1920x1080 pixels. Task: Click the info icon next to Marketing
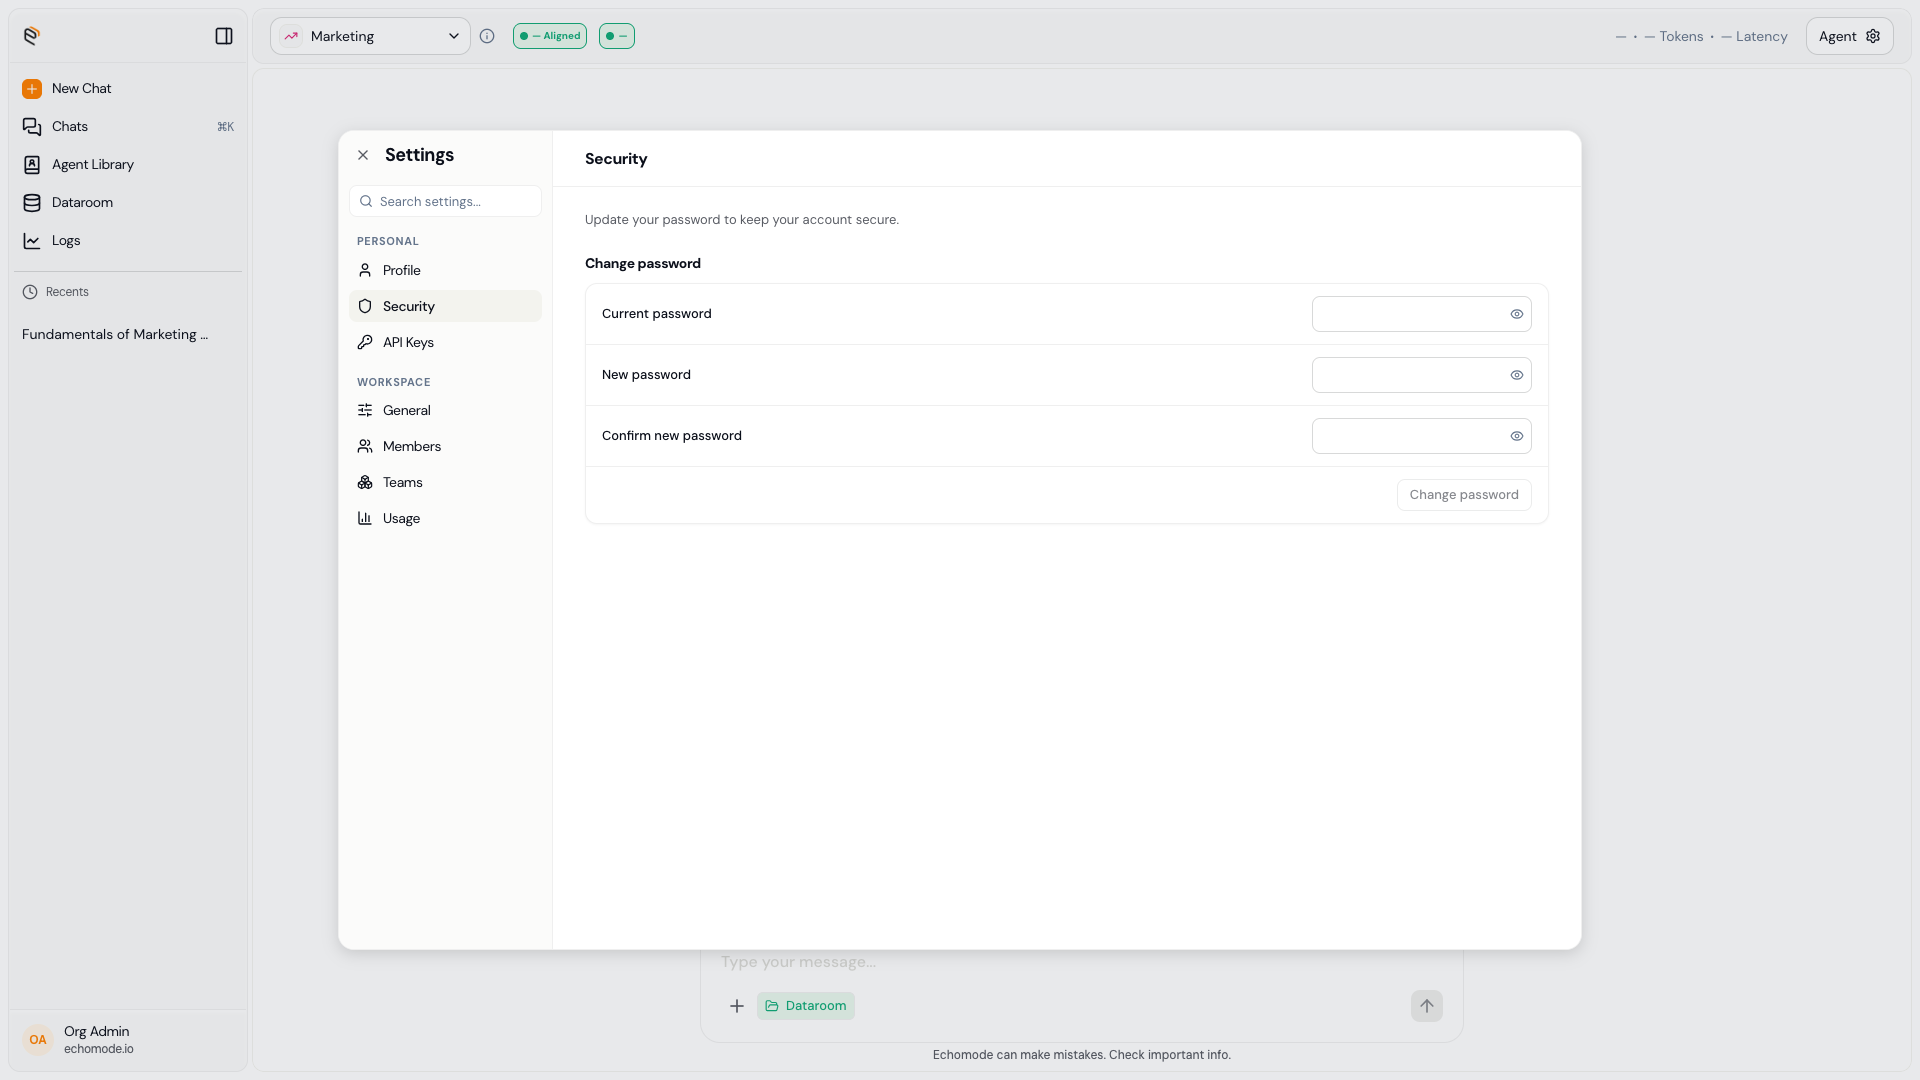[487, 36]
